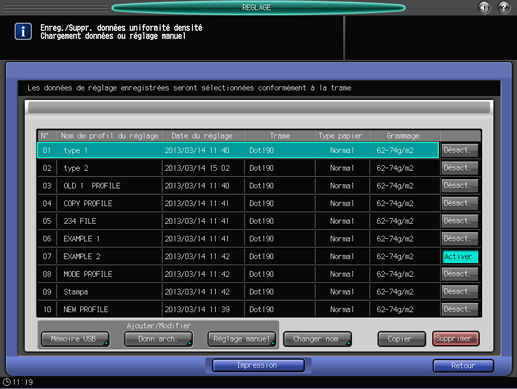Toggle Désact. for profile type 2
517x389 pixels.
460,168
